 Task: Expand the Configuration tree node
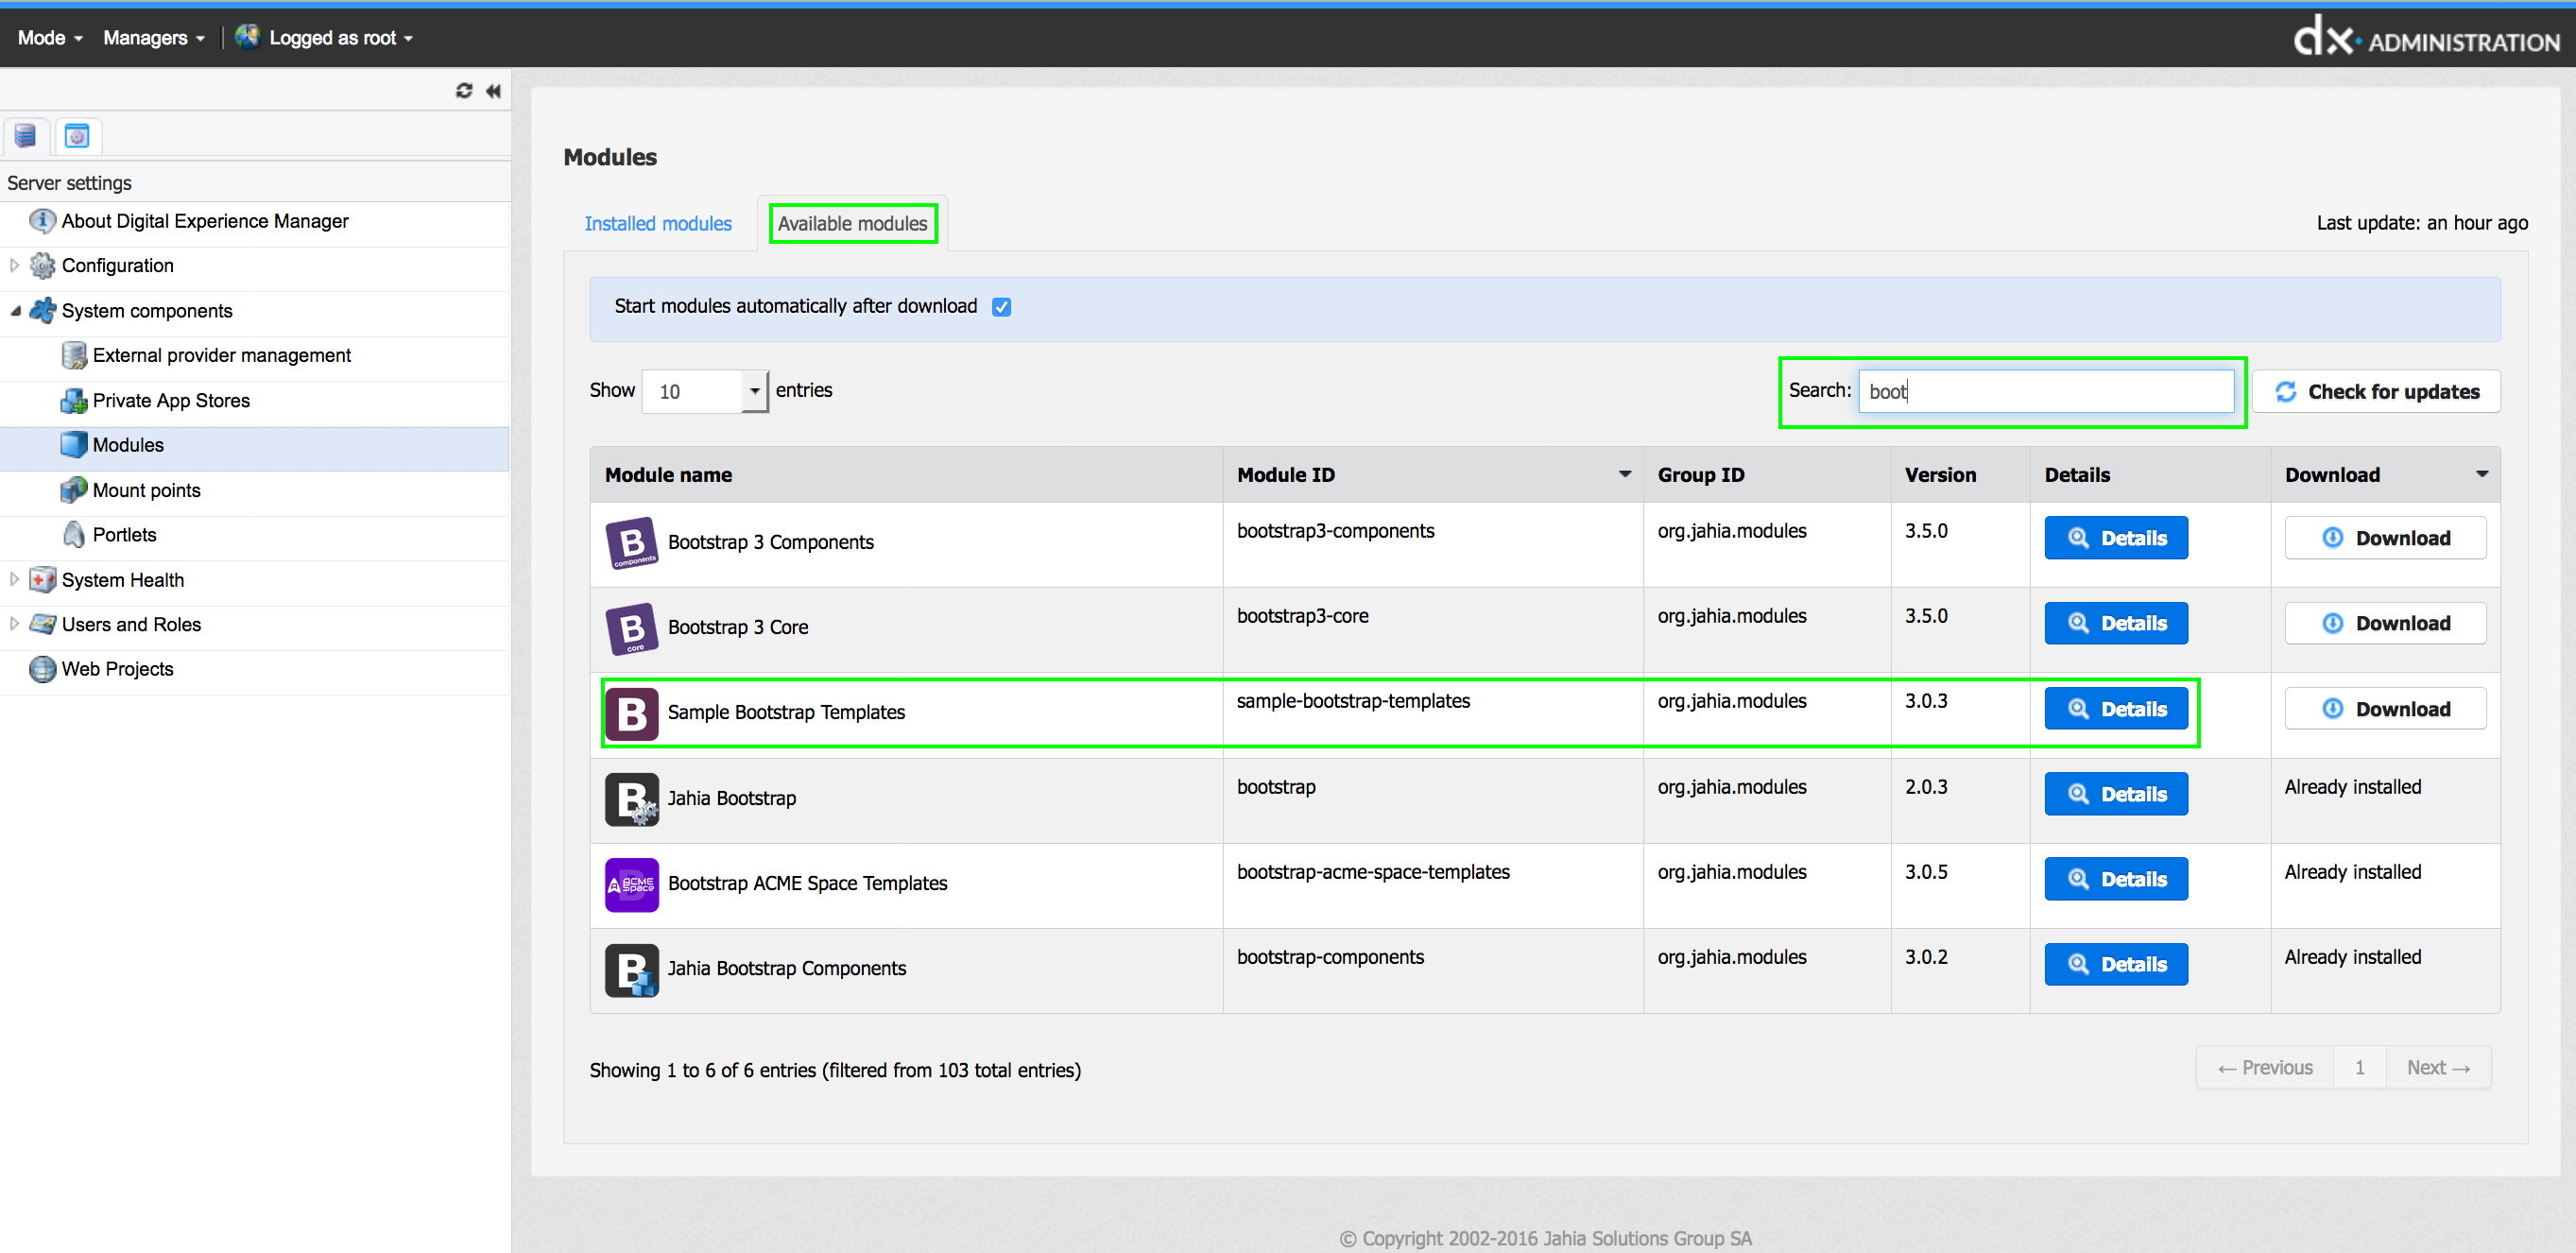(x=14, y=266)
